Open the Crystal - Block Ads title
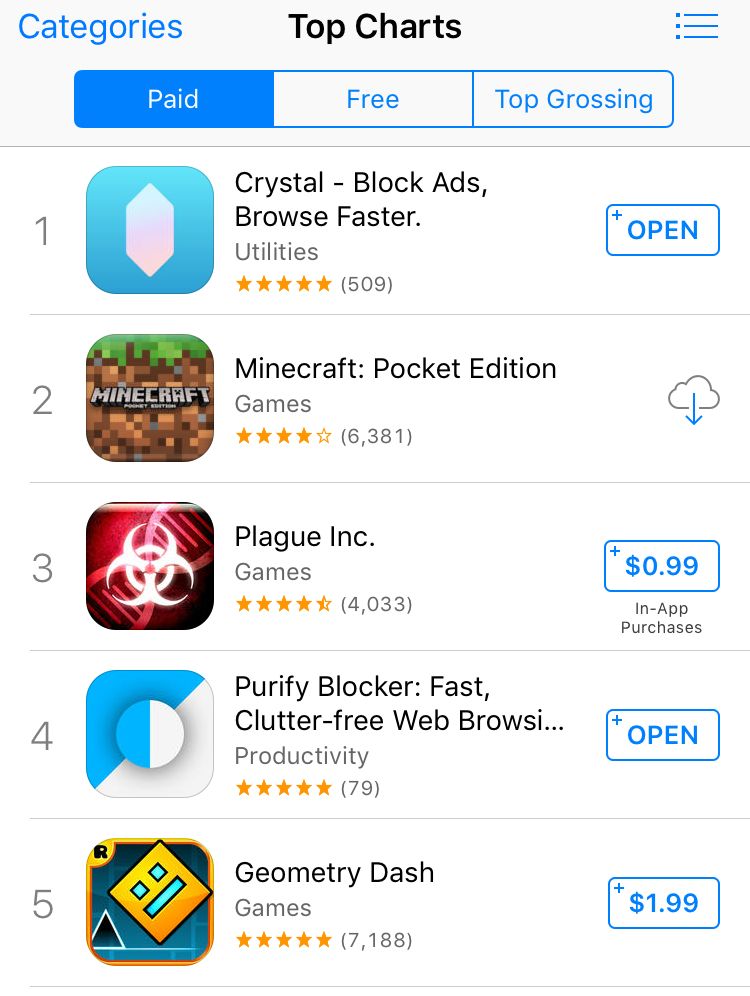The image size is (750, 996). pos(360,199)
